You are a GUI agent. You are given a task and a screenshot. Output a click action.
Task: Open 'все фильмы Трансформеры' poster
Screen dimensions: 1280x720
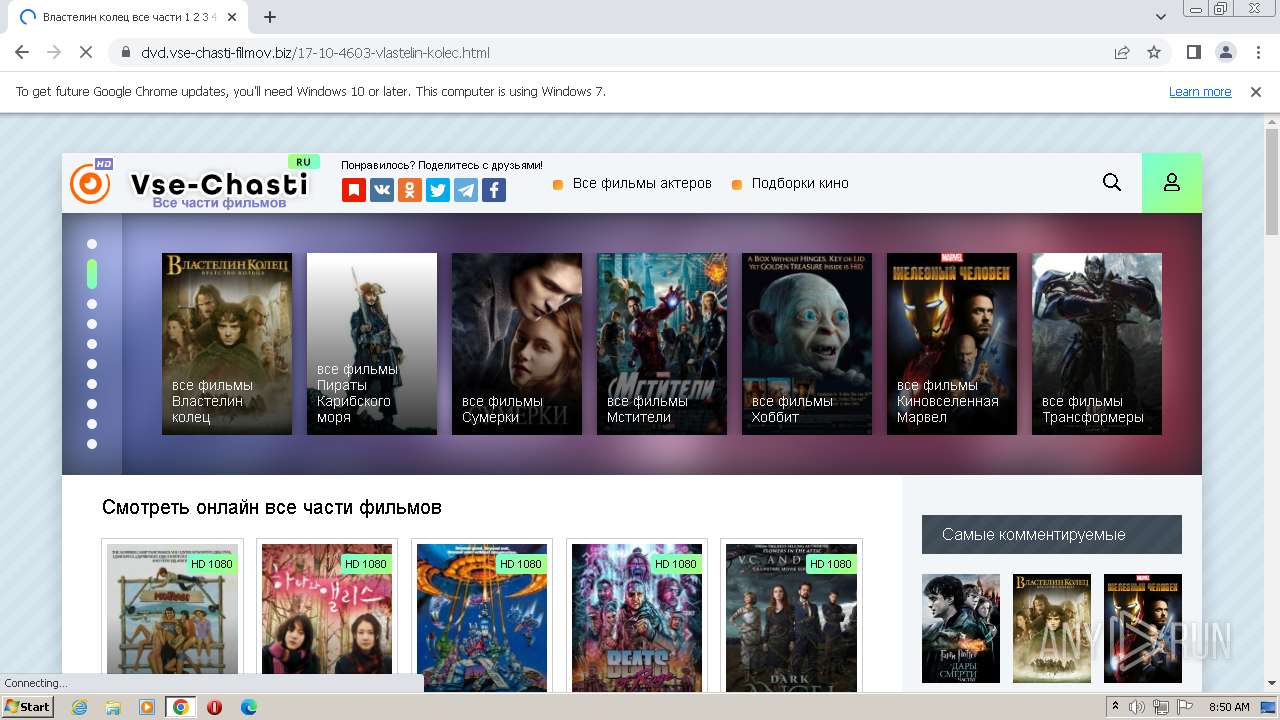[1097, 344]
